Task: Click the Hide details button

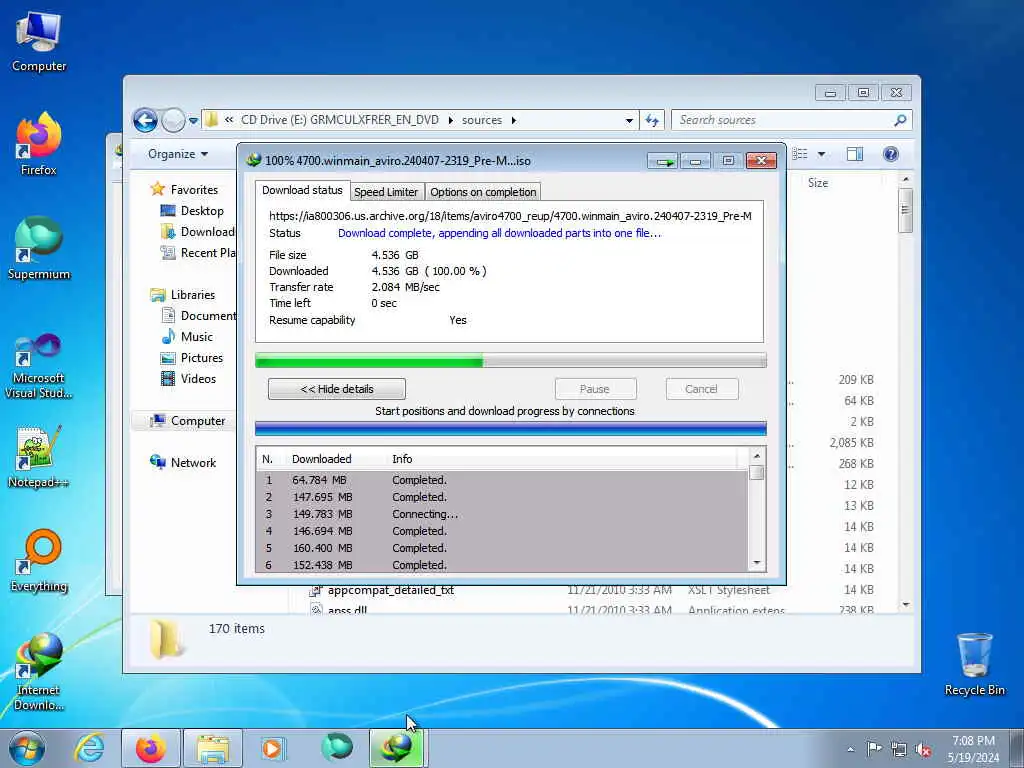Action: [336, 389]
